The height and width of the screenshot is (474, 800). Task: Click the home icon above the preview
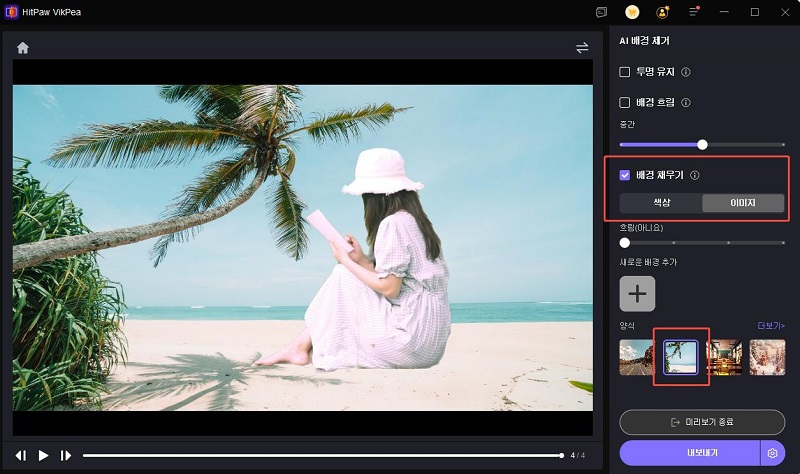click(x=23, y=48)
